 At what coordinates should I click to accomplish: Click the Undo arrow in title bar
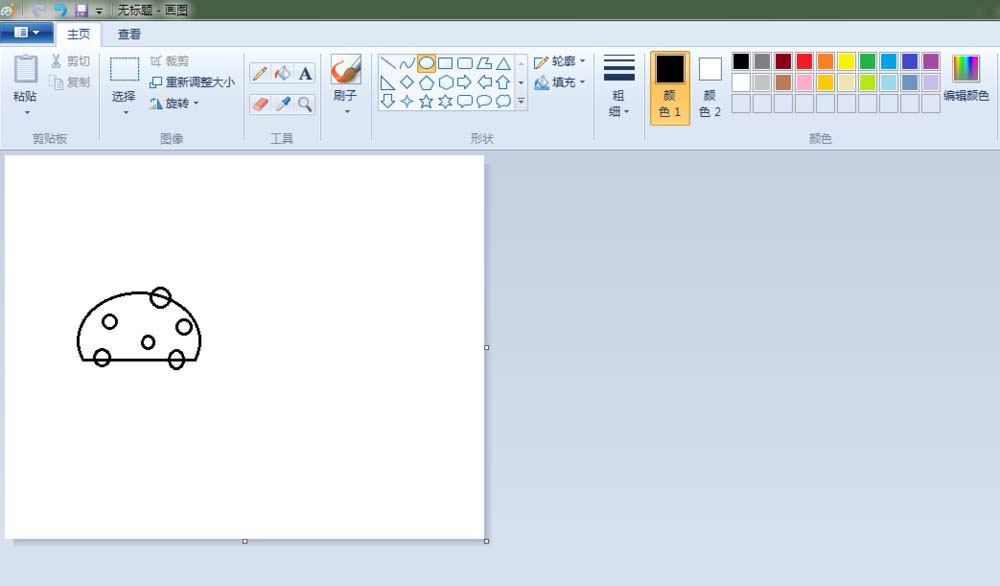60,10
